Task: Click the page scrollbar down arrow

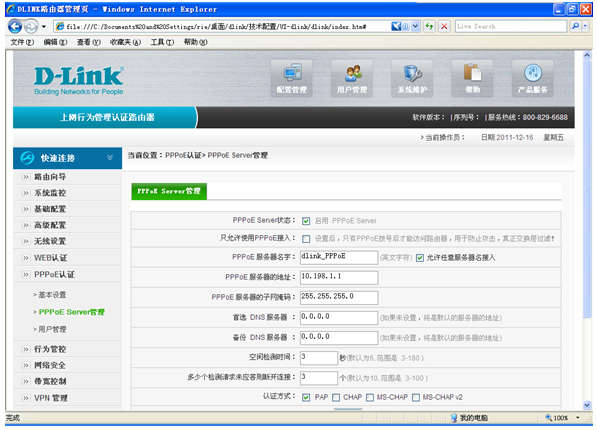Action: pos(587,405)
